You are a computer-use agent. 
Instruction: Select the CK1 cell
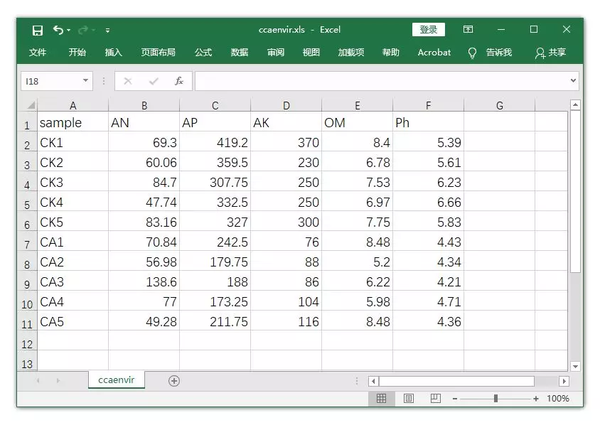pyautogui.click(x=73, y=142)
